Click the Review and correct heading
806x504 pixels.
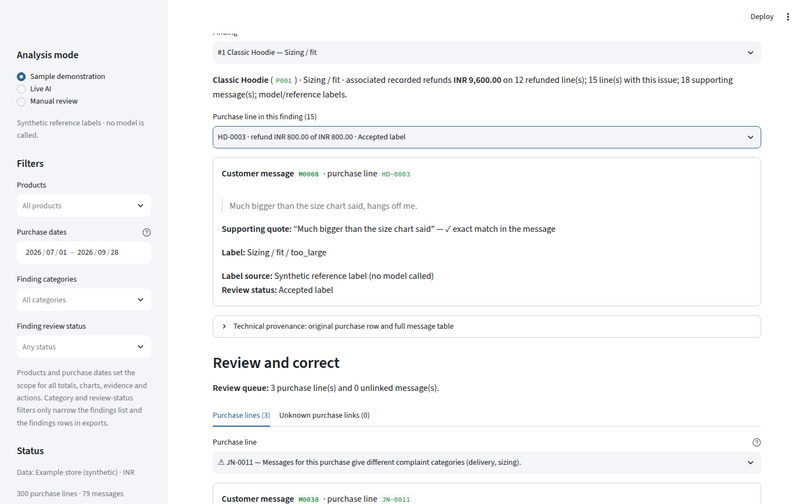point(276,363)
